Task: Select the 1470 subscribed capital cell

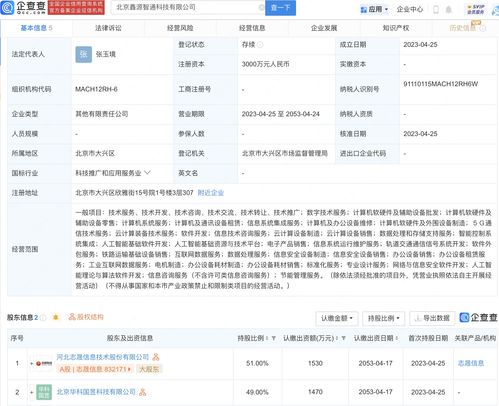Action: point(315,392)
